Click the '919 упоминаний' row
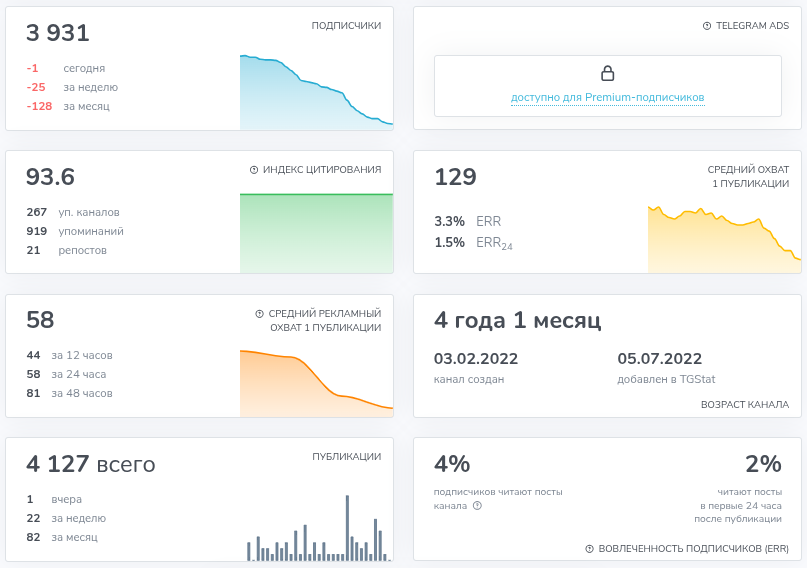This screenshot has width=807, height=568. point(75,232)
